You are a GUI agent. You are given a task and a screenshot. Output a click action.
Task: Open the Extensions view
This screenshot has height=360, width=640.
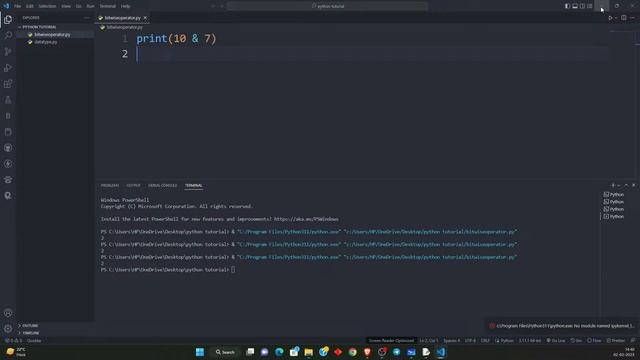8,84
